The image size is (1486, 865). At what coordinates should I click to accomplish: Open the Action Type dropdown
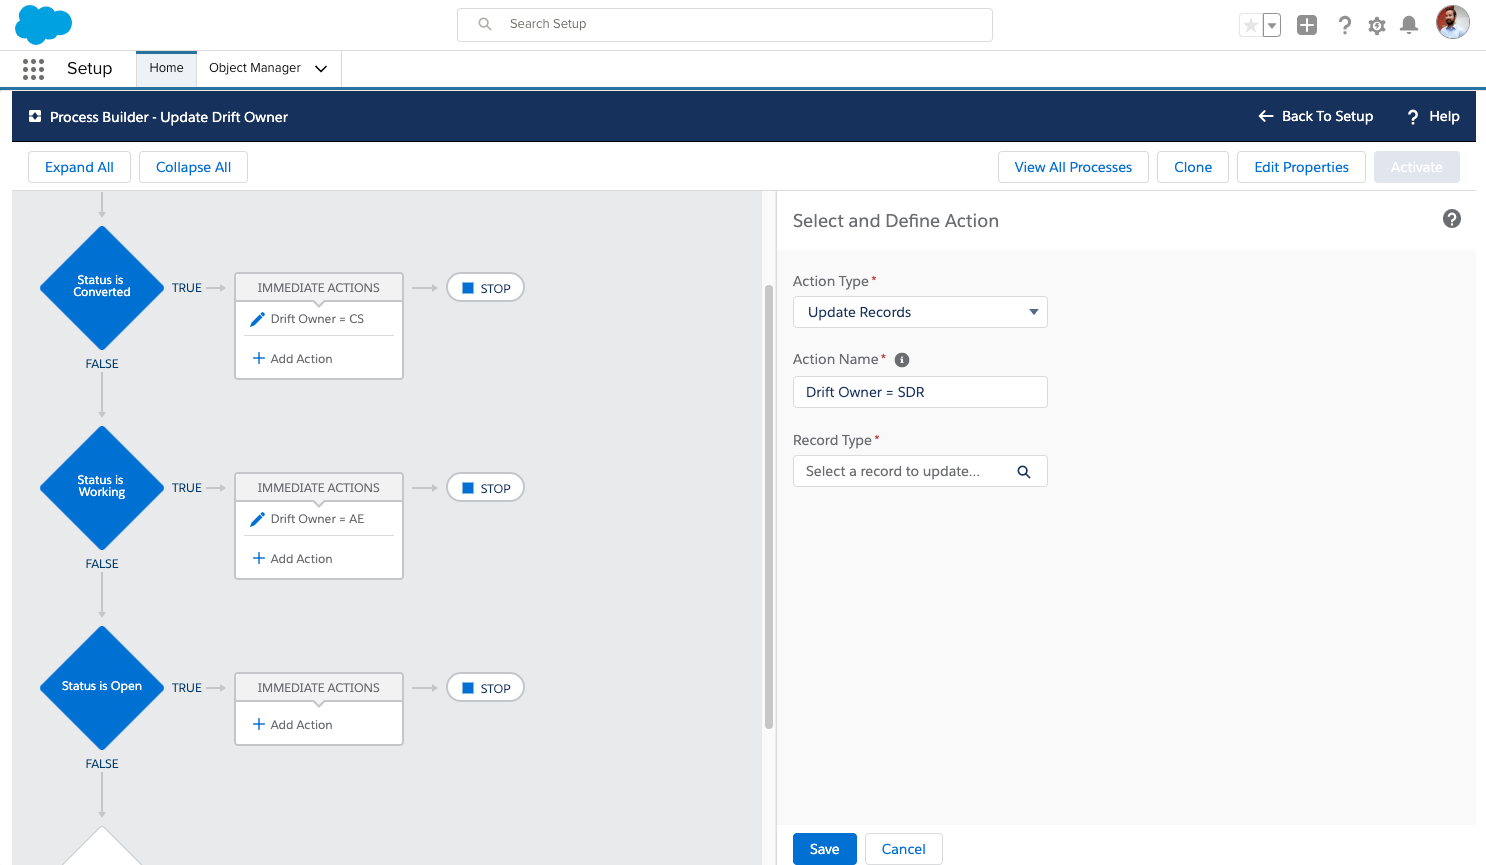(x=920, y=312)
